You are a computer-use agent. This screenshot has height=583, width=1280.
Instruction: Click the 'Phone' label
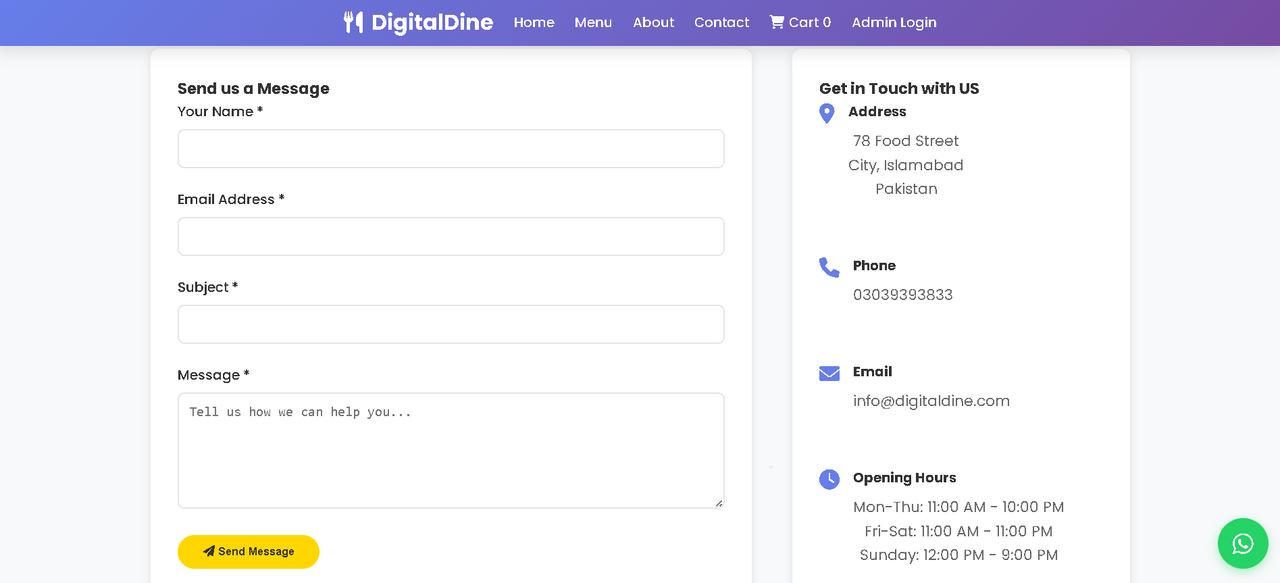[x=874, y=266]
